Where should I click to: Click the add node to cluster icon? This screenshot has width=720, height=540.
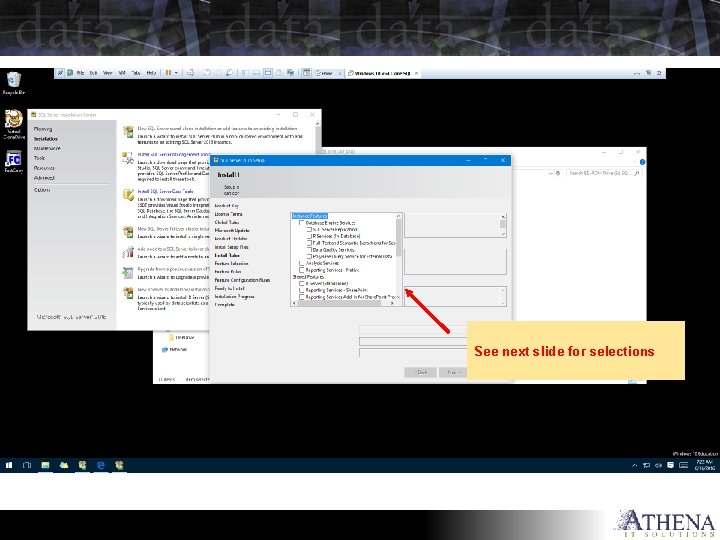pyautogui.click(x=128, y=252)
